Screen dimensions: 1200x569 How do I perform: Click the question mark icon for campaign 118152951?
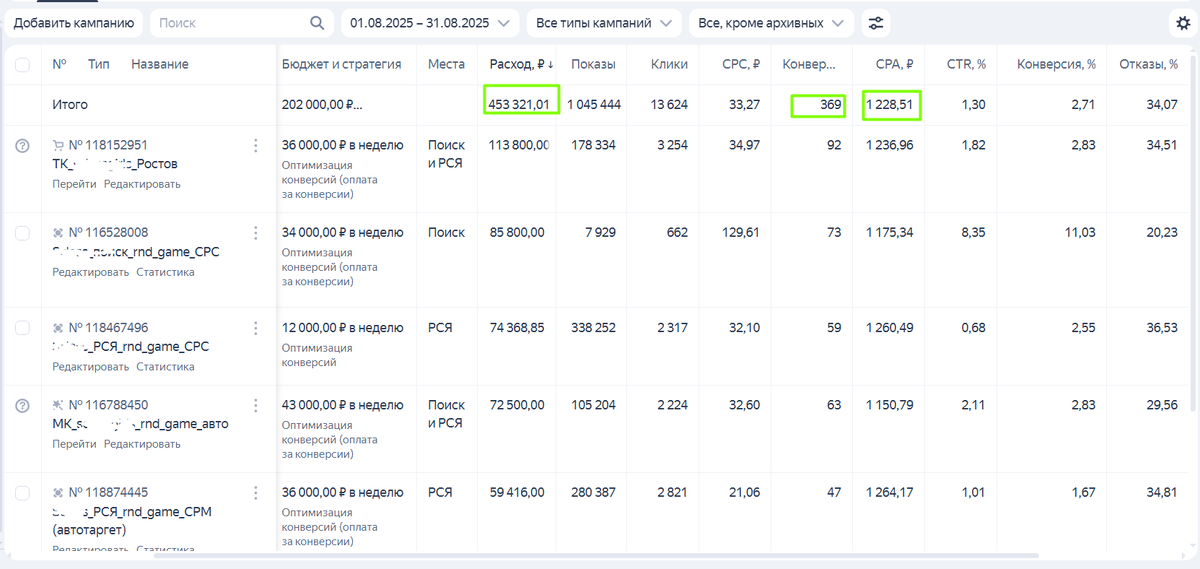[22, 145]
